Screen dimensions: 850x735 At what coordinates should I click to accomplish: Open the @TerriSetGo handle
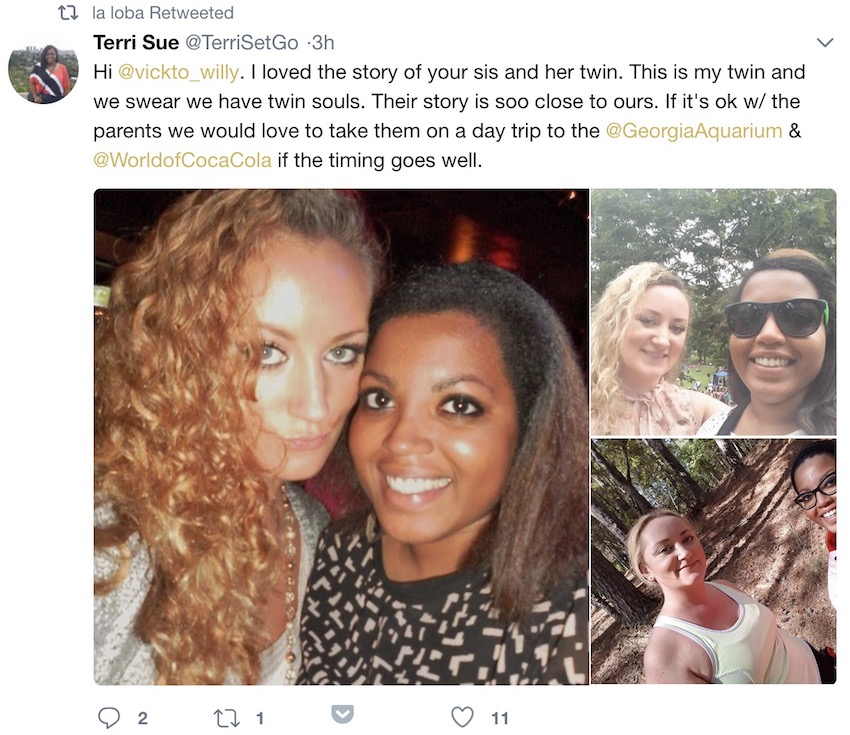pos(242,42)
